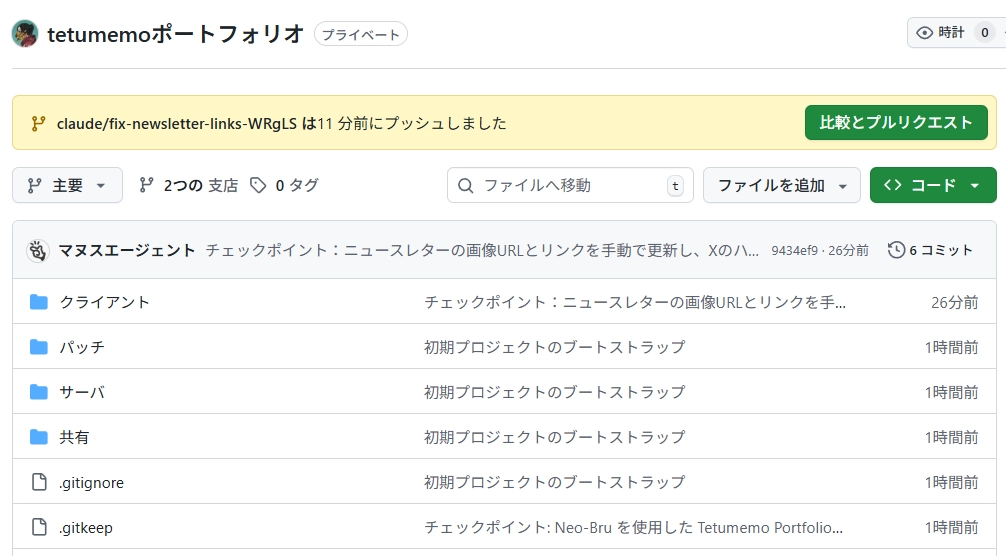Open the サーバ folder
Viewport: 1006px width, 556px height.
tap(82, 392)
